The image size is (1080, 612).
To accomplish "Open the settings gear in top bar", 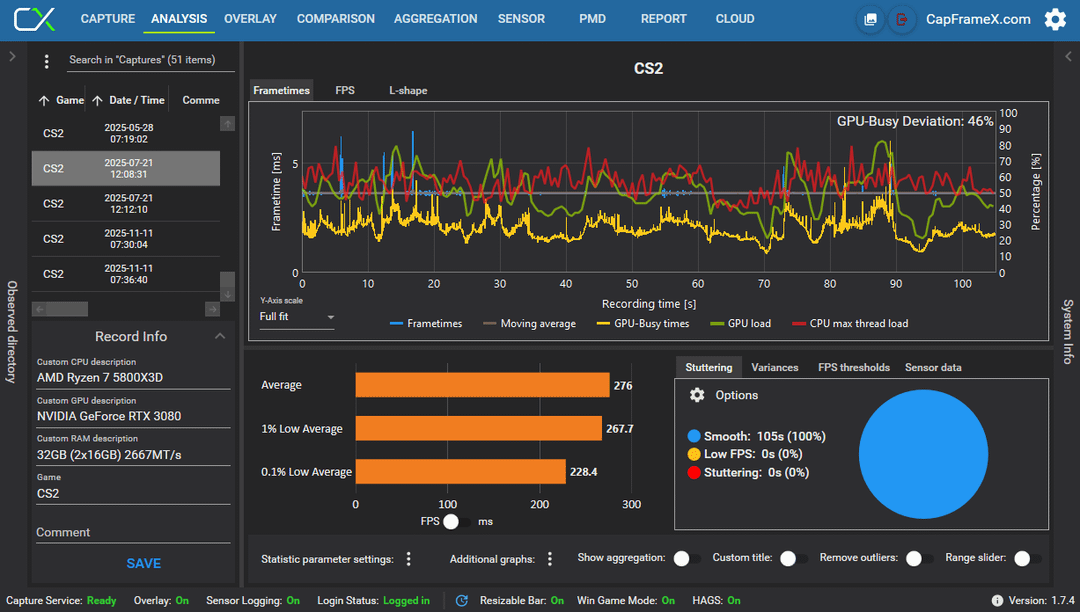I will click(x=1055, y=19).
